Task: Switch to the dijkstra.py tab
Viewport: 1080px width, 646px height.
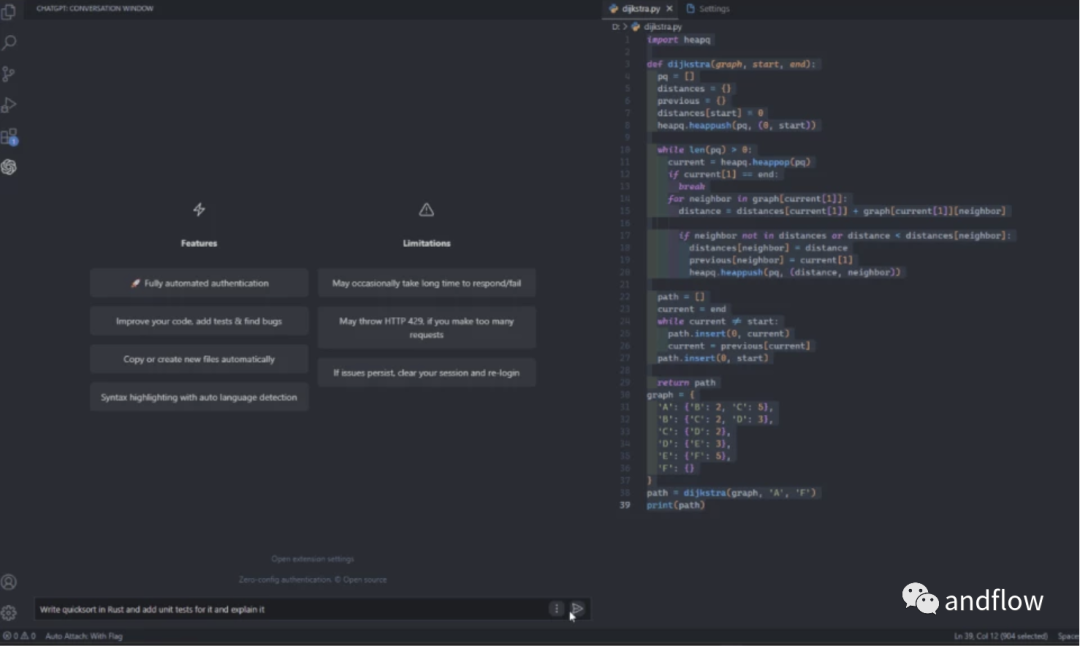Action: [x=641, y=9]
